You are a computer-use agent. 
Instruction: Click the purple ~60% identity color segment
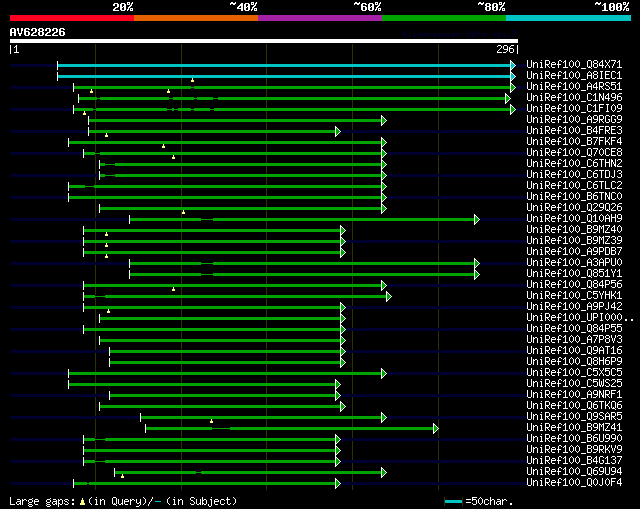(x=320, y=18)
